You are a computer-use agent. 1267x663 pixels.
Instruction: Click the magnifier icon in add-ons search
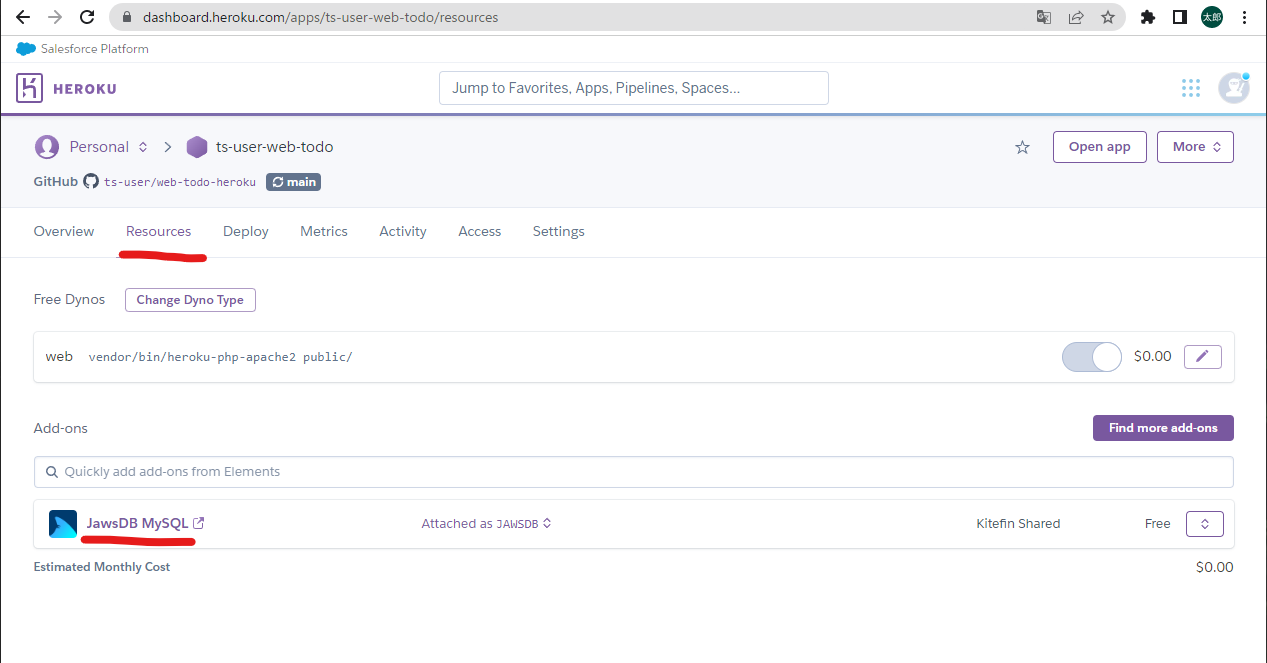[x=51, y=472]
